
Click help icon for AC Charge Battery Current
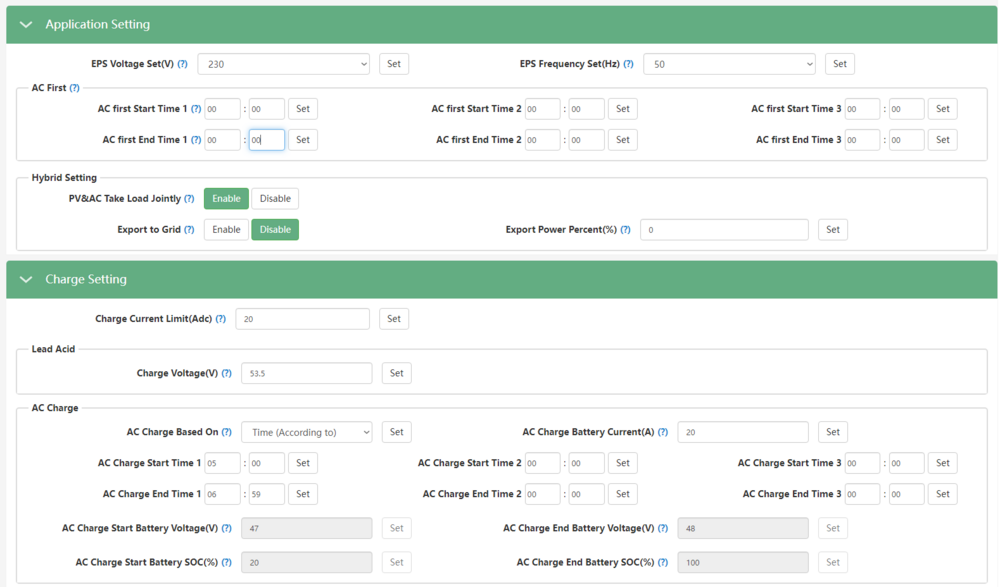coord(663,432)
